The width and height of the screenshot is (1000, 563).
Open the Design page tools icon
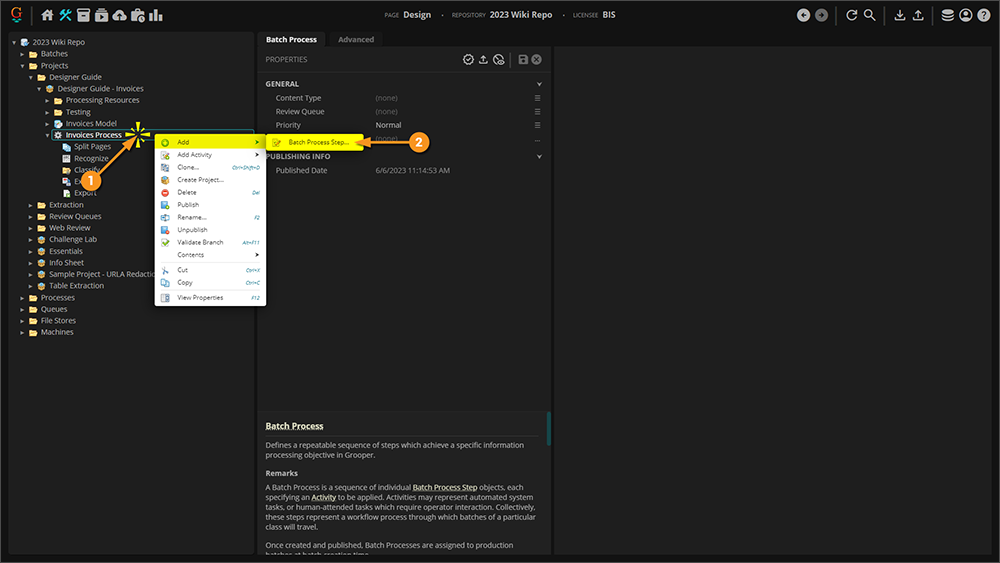[65, 15]
